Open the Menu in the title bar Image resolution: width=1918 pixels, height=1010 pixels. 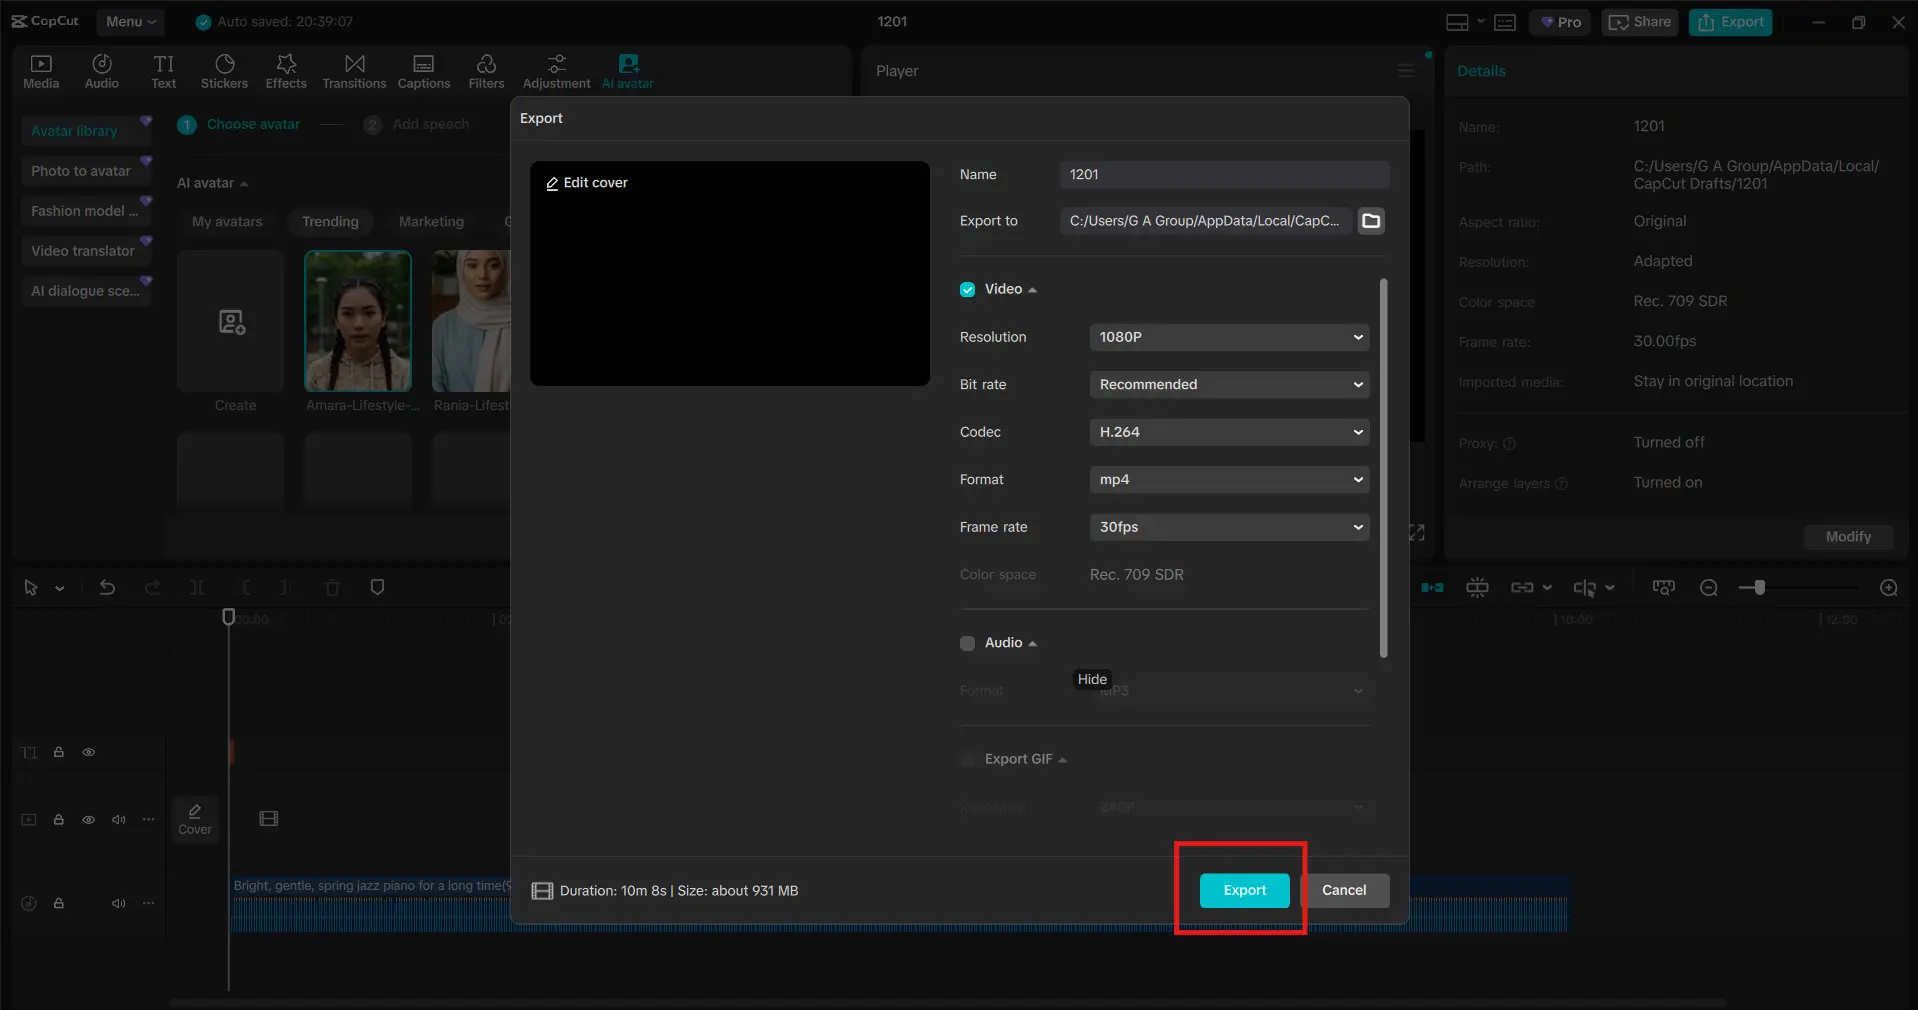click(130, 21)
